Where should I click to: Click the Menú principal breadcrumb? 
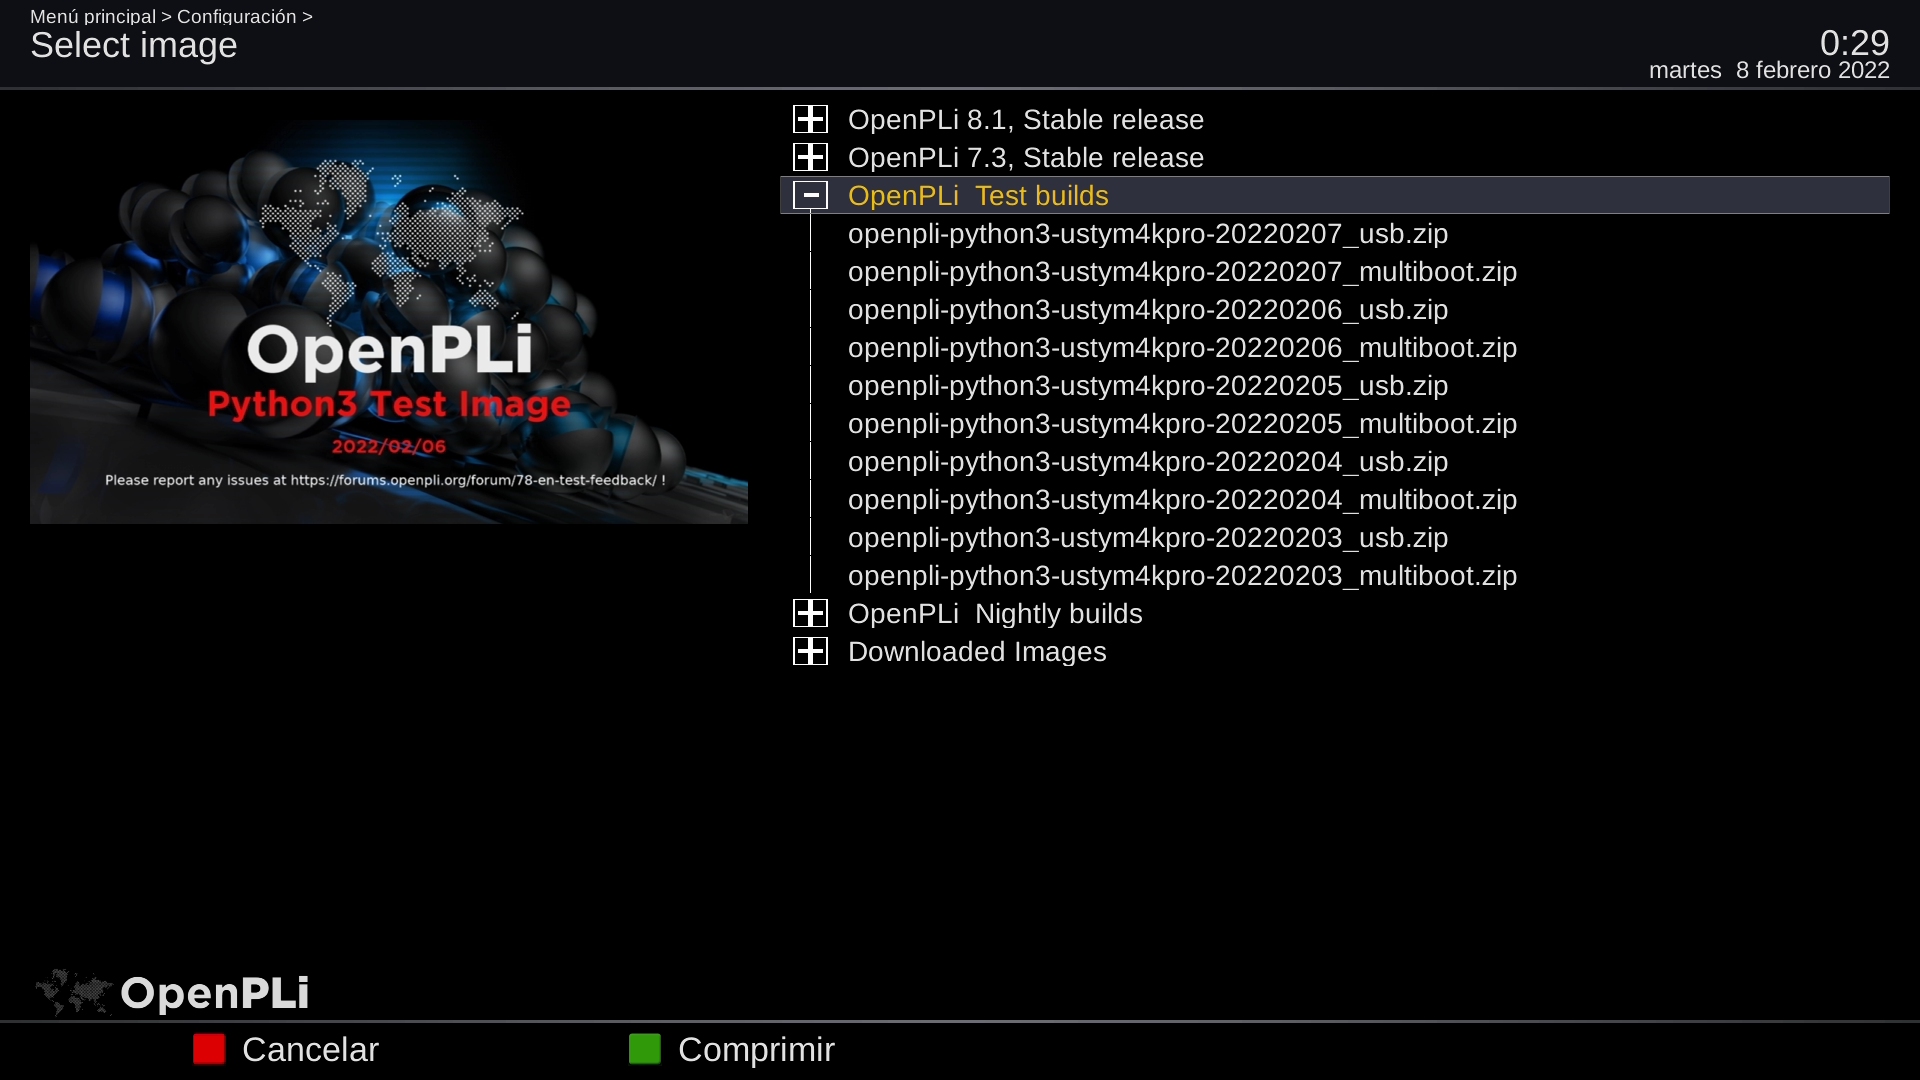[93, 16]
